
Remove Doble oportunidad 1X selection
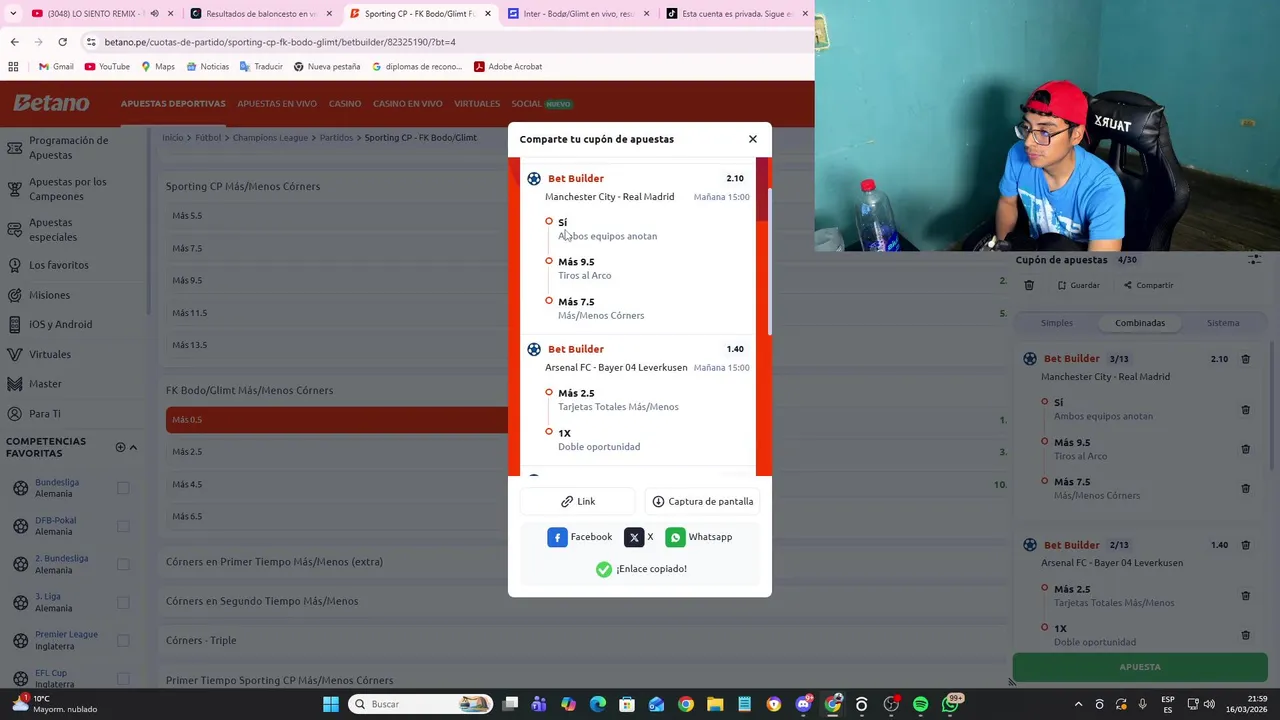pyautogui.click(x=1245, y=635)
